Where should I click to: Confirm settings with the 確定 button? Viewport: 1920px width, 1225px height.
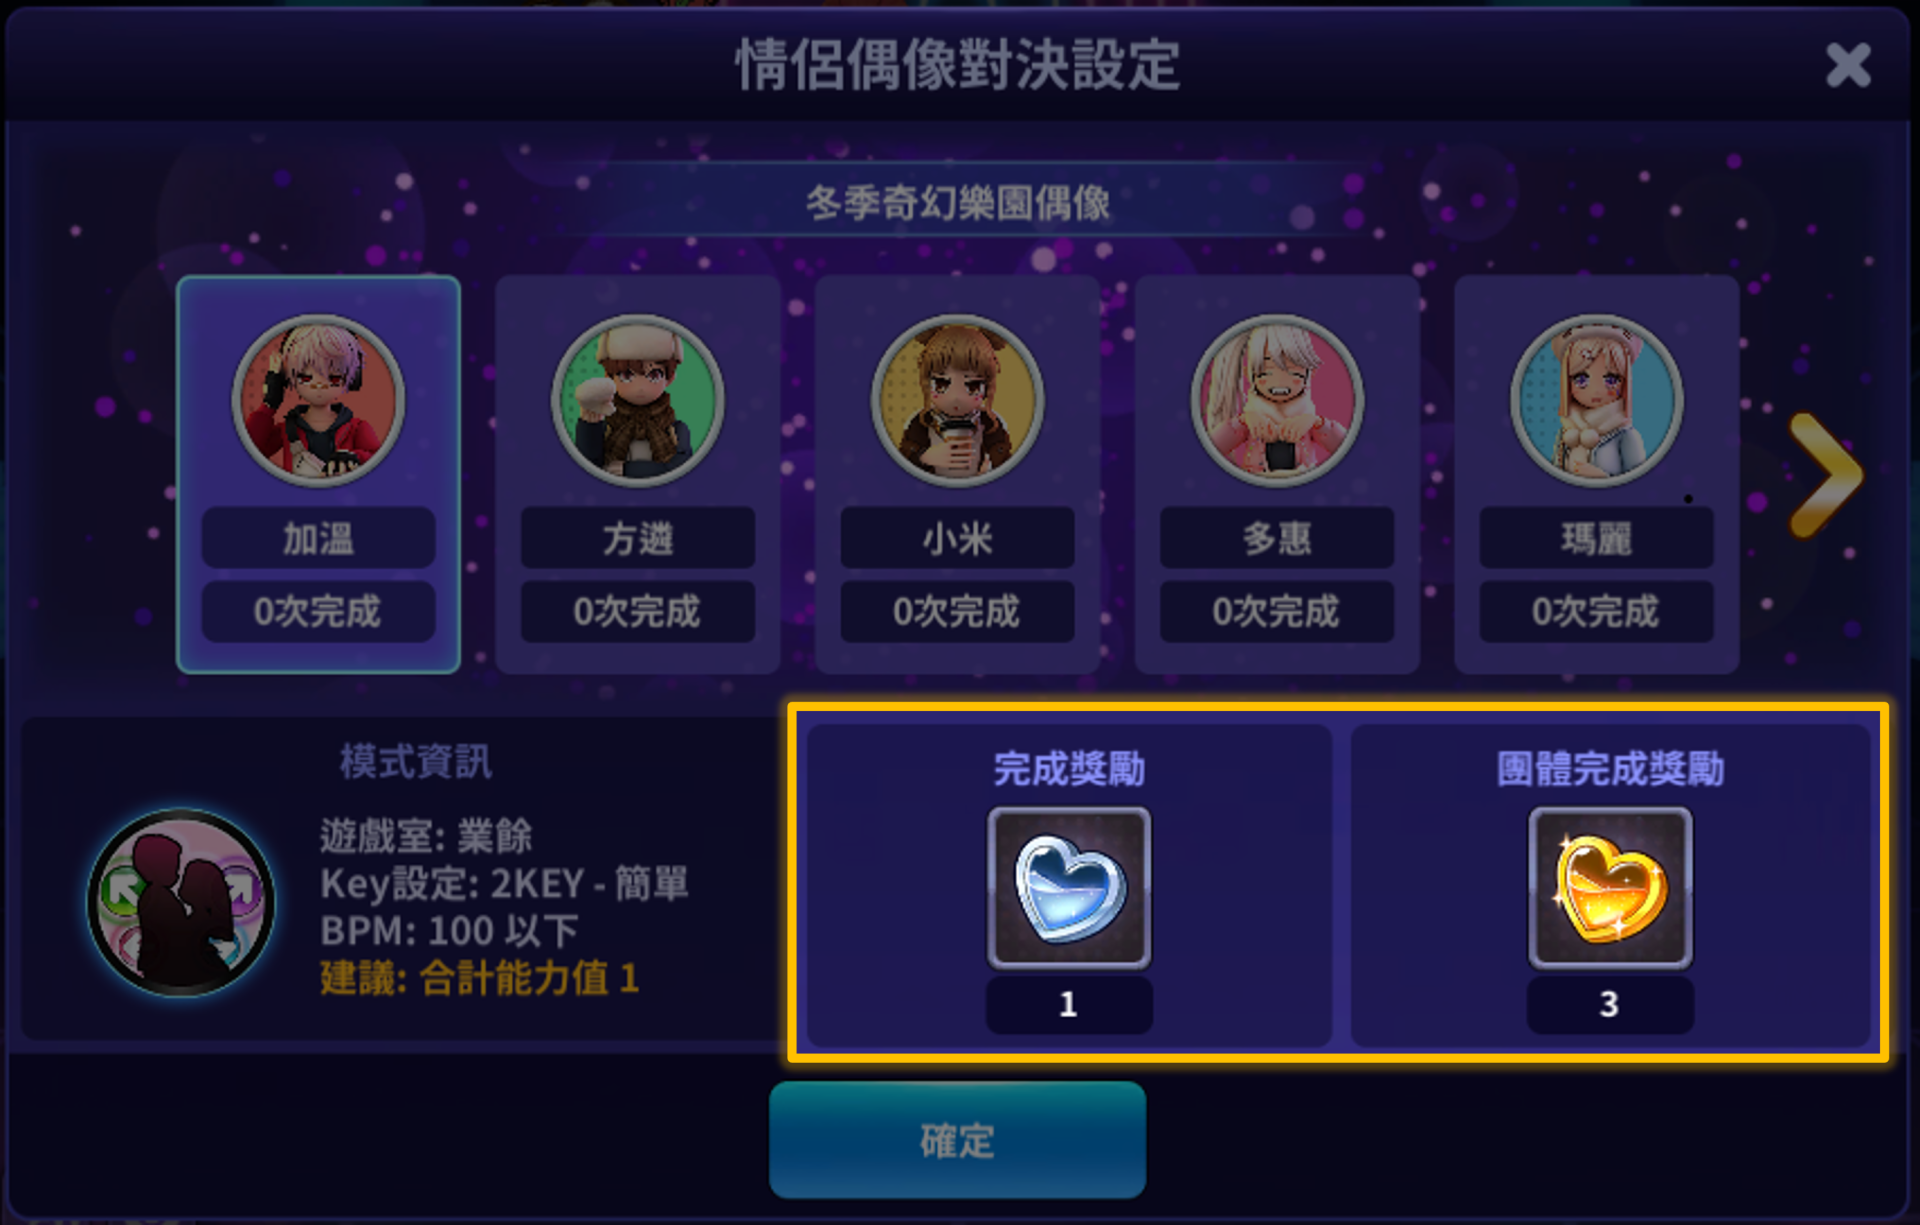[x=957, y=1140]
